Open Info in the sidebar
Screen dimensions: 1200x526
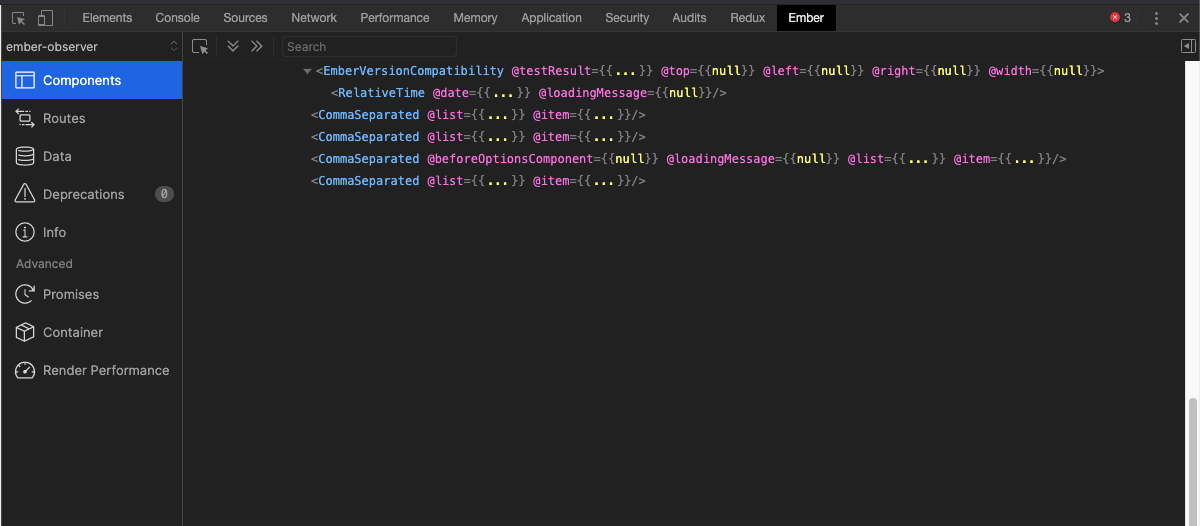pos(91,232)
